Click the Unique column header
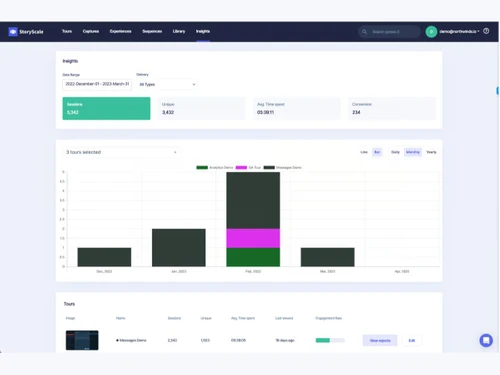The width and height of the screenshot is (500, 375). click(206, 318)
